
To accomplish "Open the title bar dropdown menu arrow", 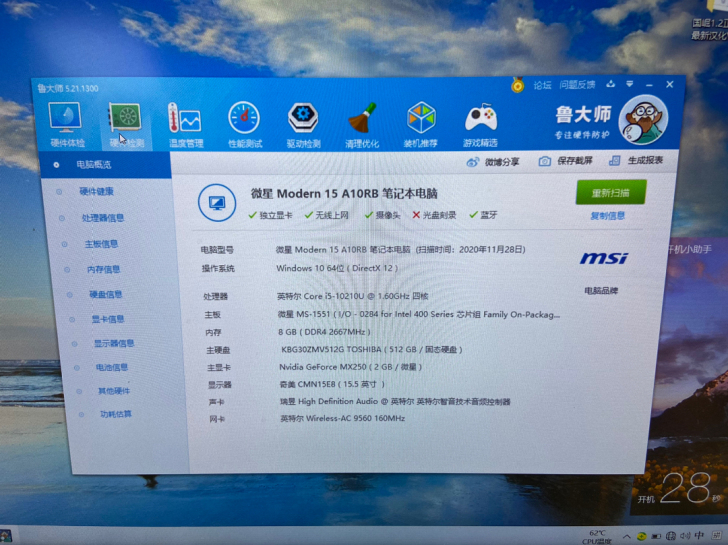I will click(x=630, y=84).
